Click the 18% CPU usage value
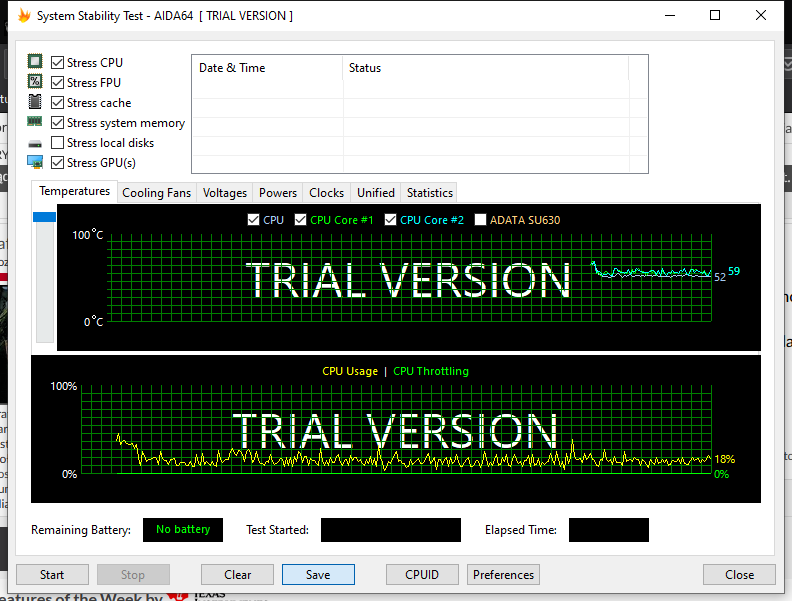 pyautogui.click(x=725, y=459)
